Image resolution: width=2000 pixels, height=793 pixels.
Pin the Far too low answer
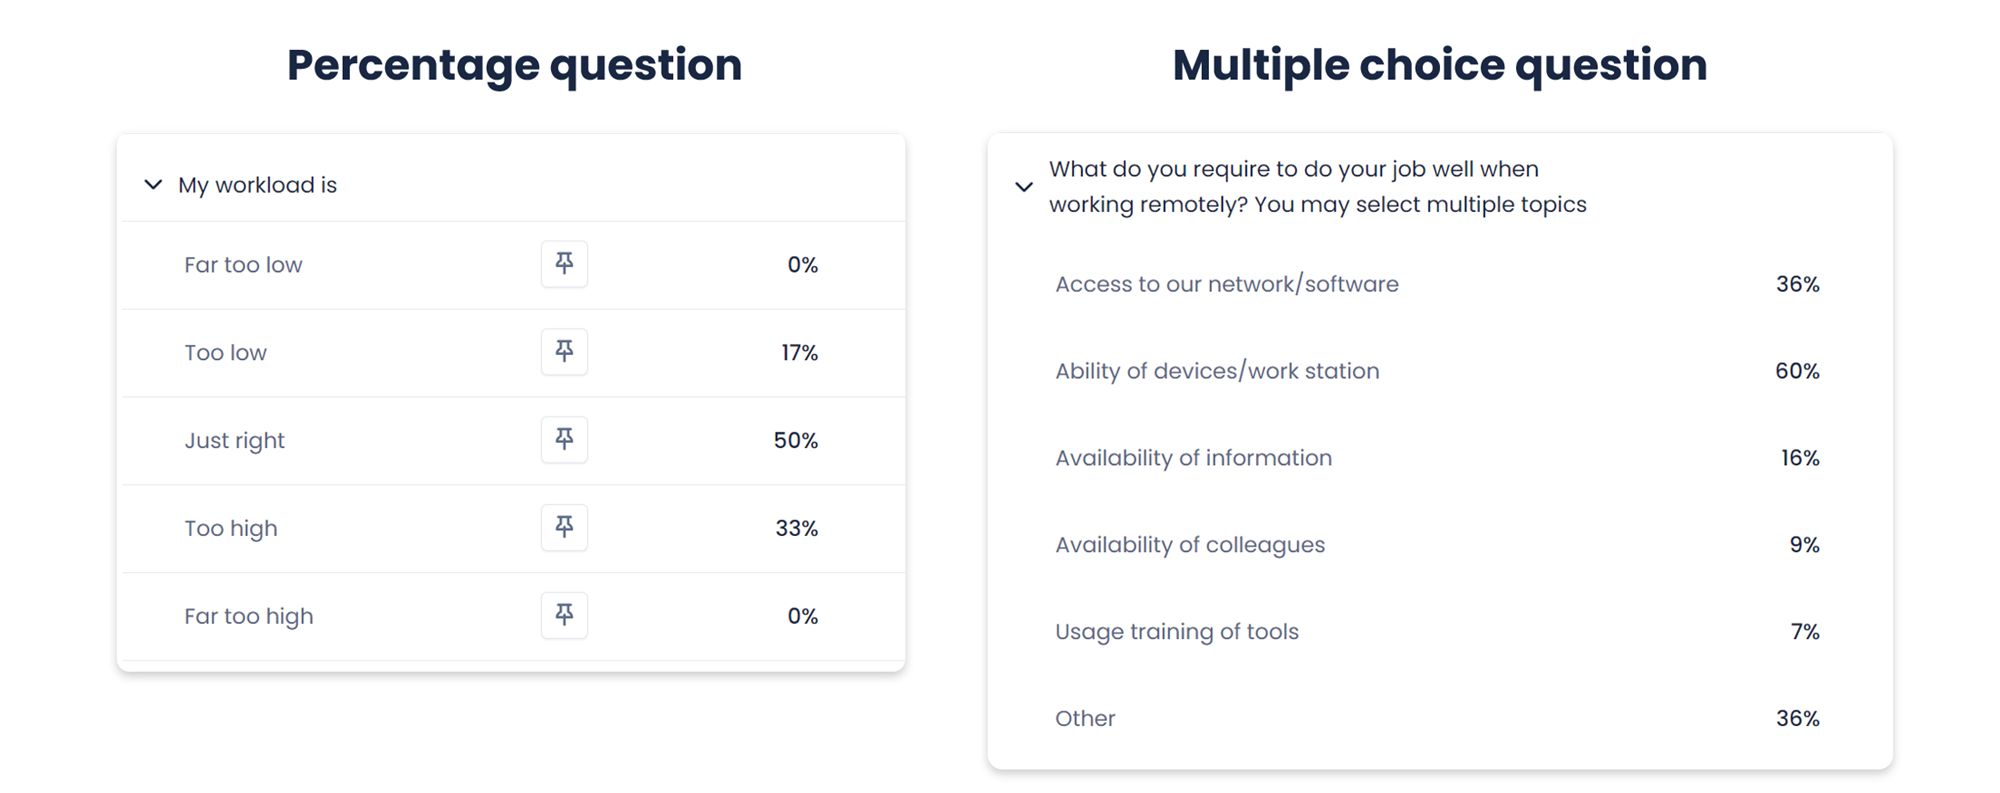point(564,264)
